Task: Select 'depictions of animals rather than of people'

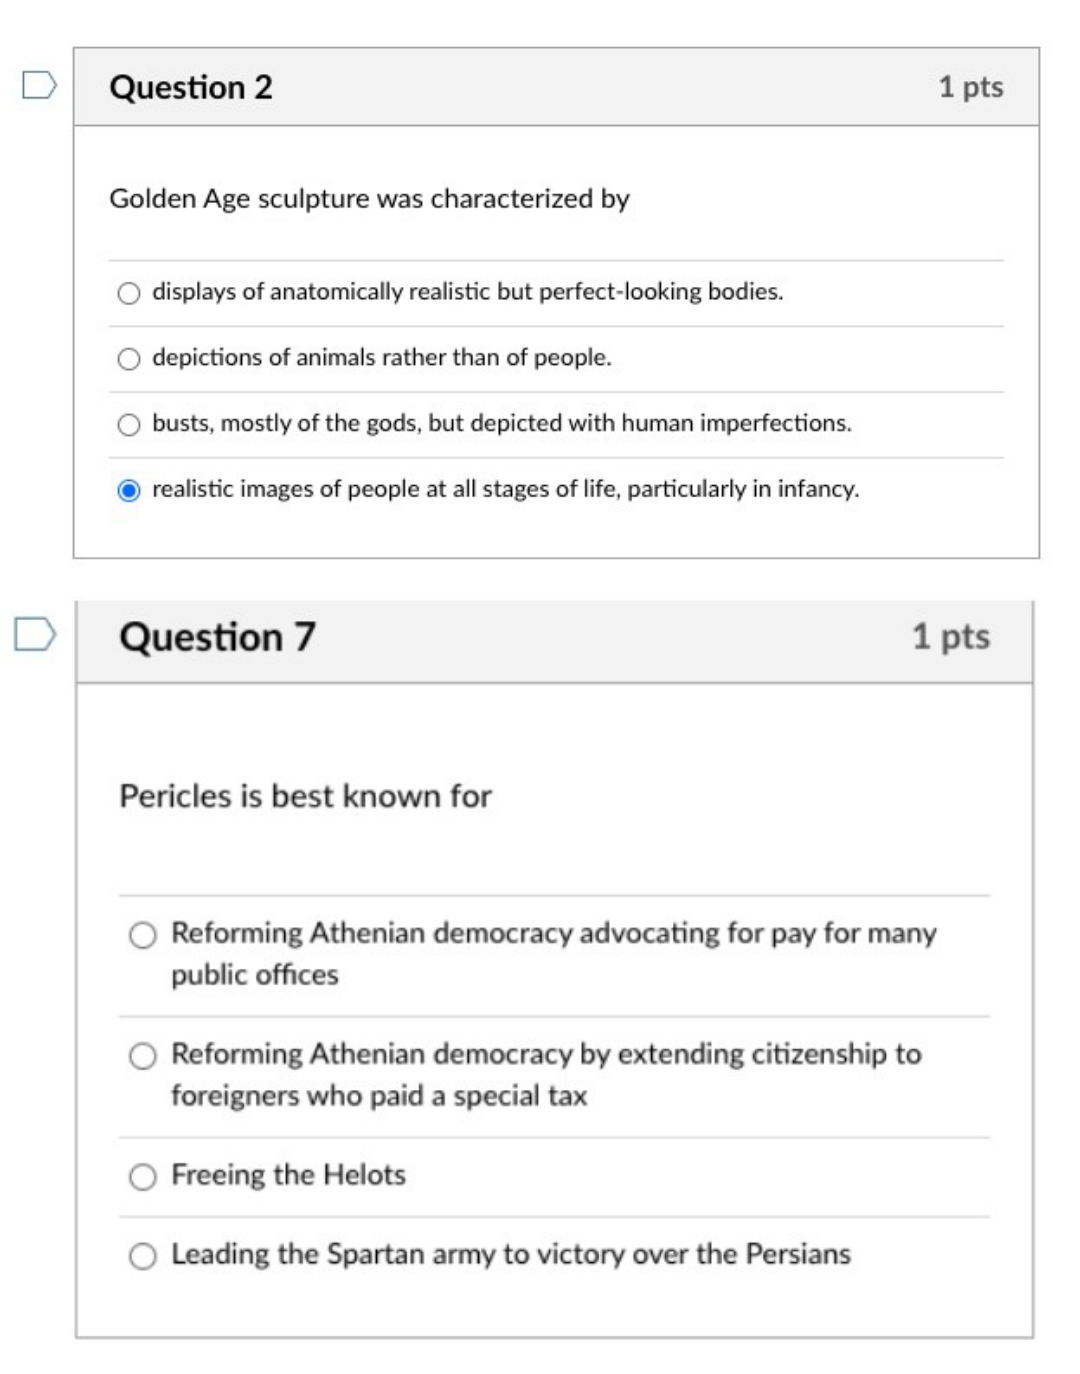Action: tap(129, 358)
